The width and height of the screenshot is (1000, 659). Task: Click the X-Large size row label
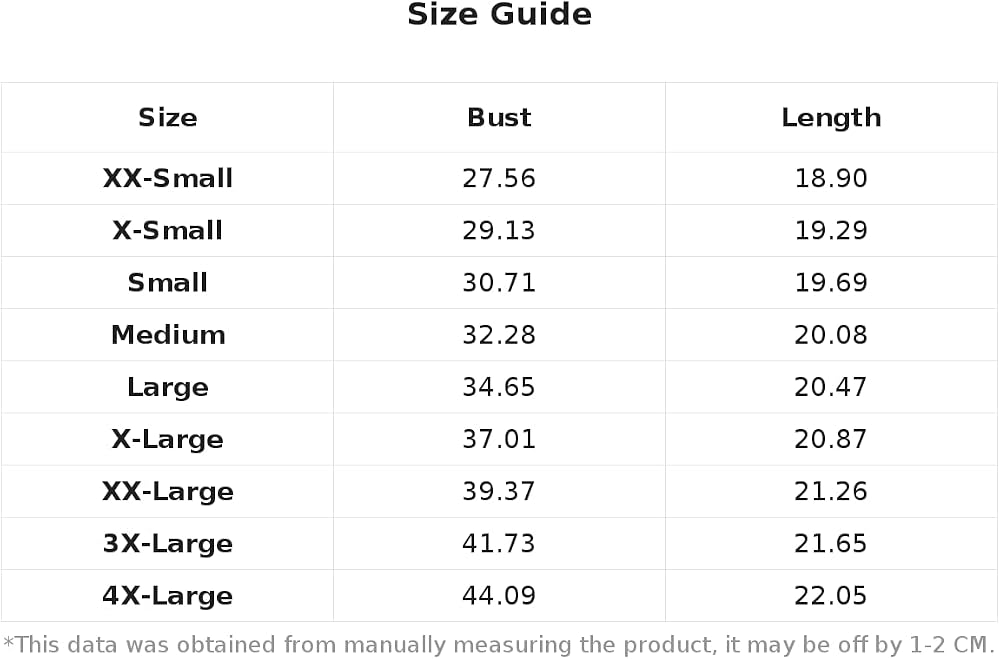pyautogui.click(x=168, y=440)
